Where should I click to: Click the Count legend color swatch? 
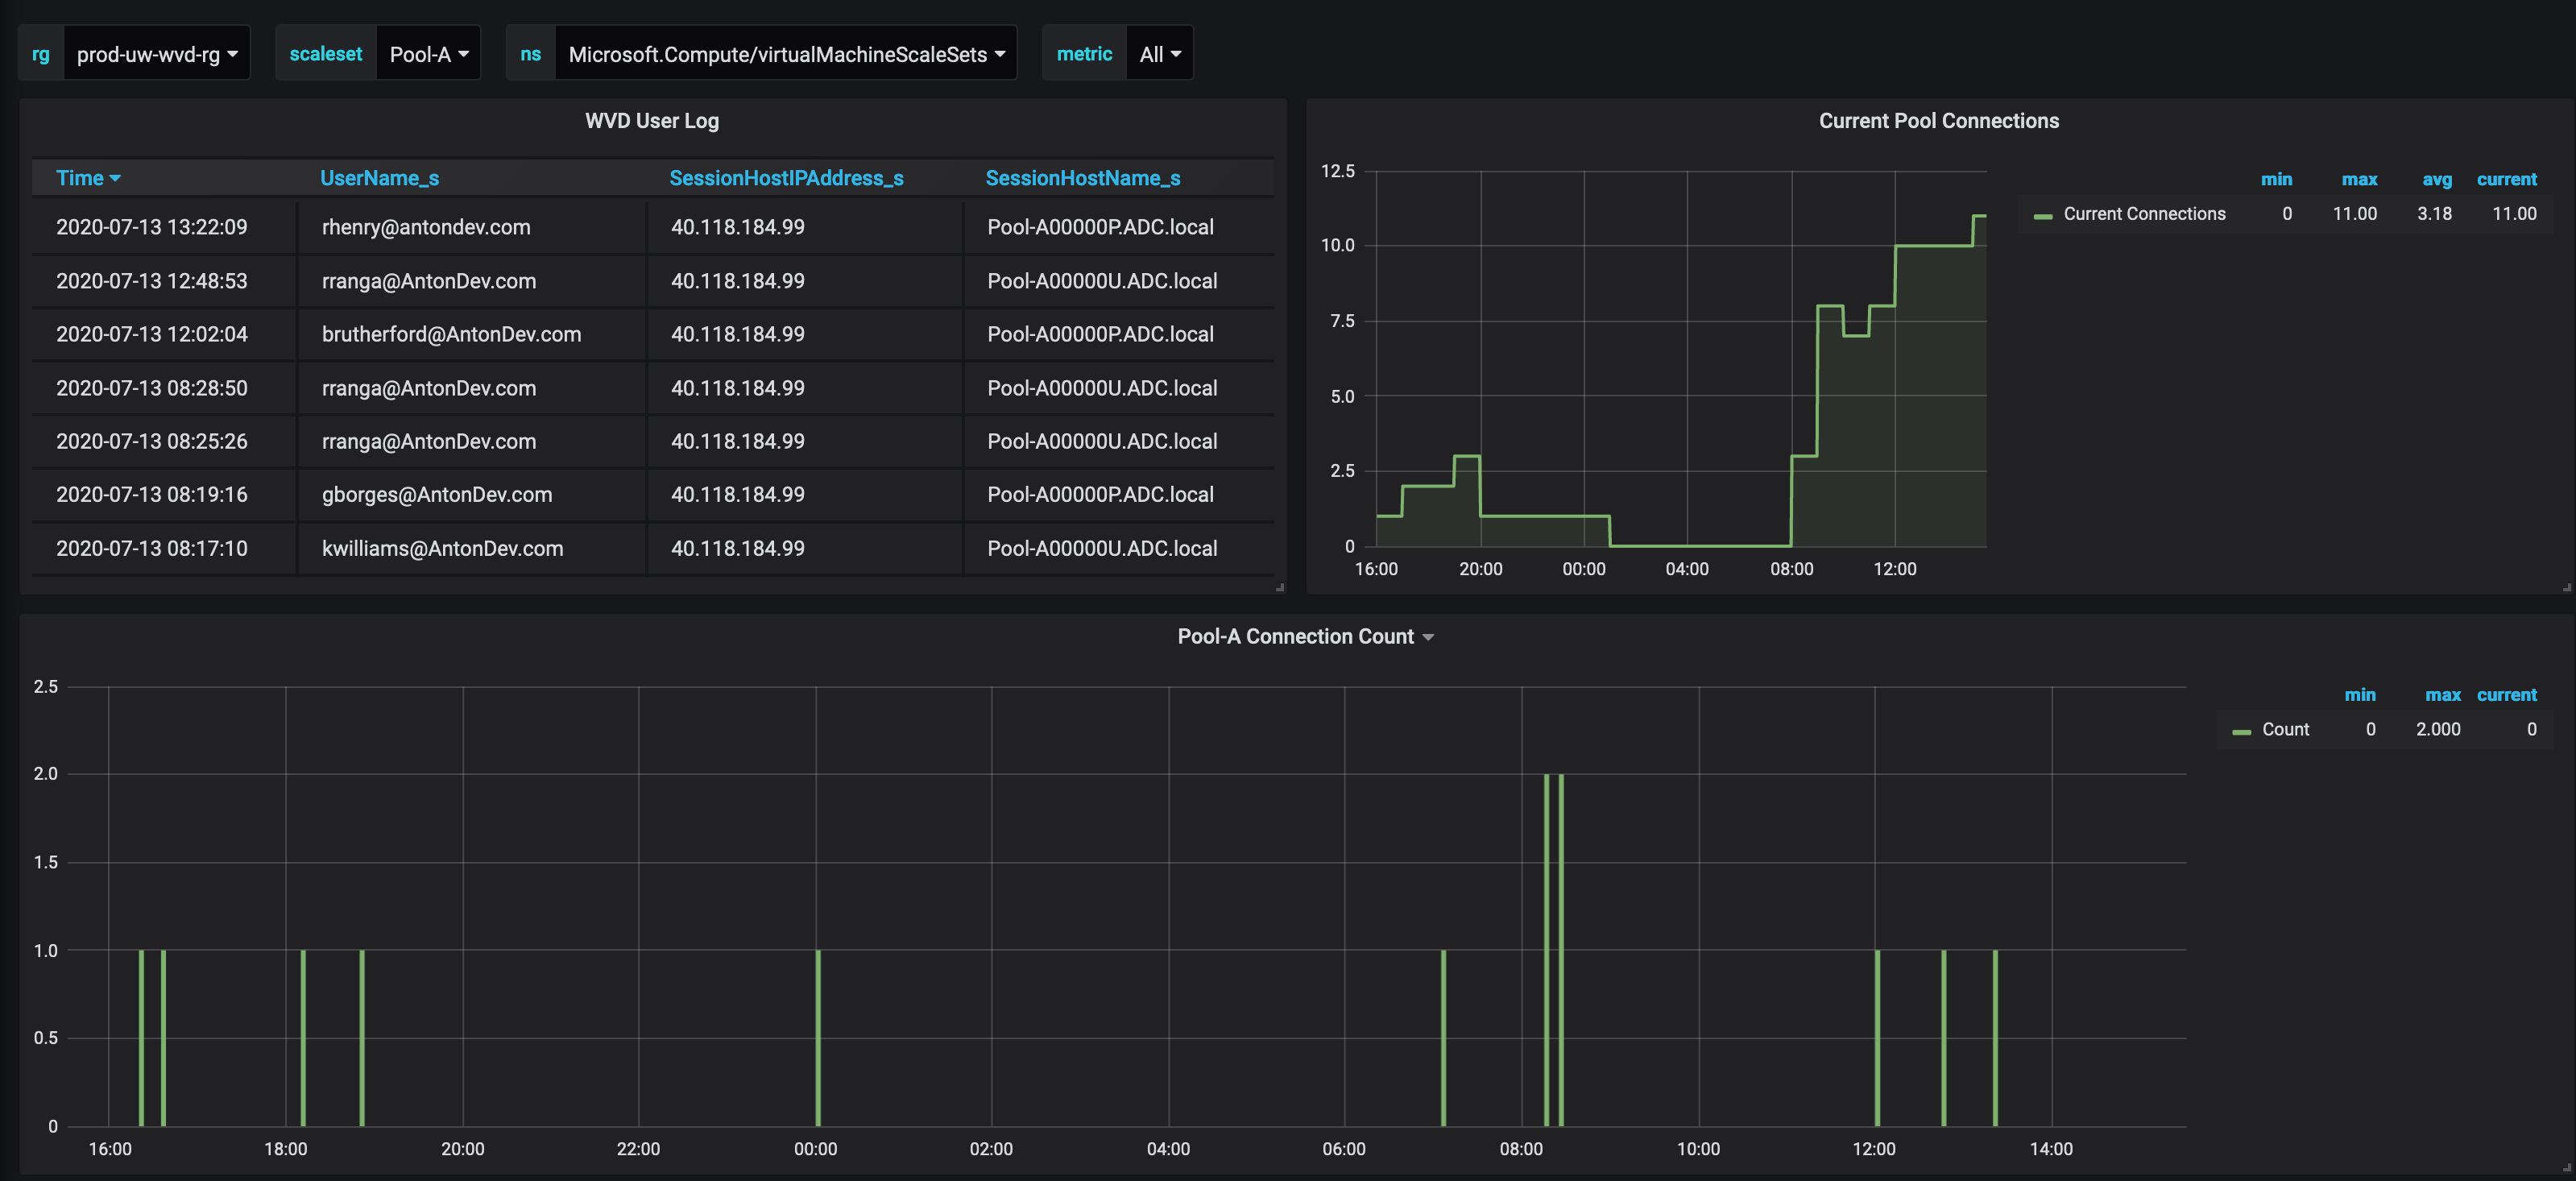[2241, 732]
